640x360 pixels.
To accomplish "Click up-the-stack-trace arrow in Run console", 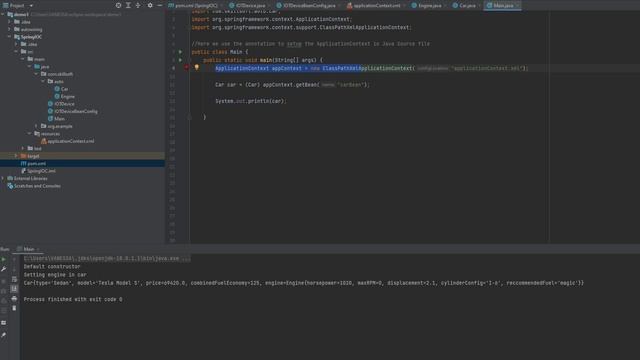I will point(14,259).
